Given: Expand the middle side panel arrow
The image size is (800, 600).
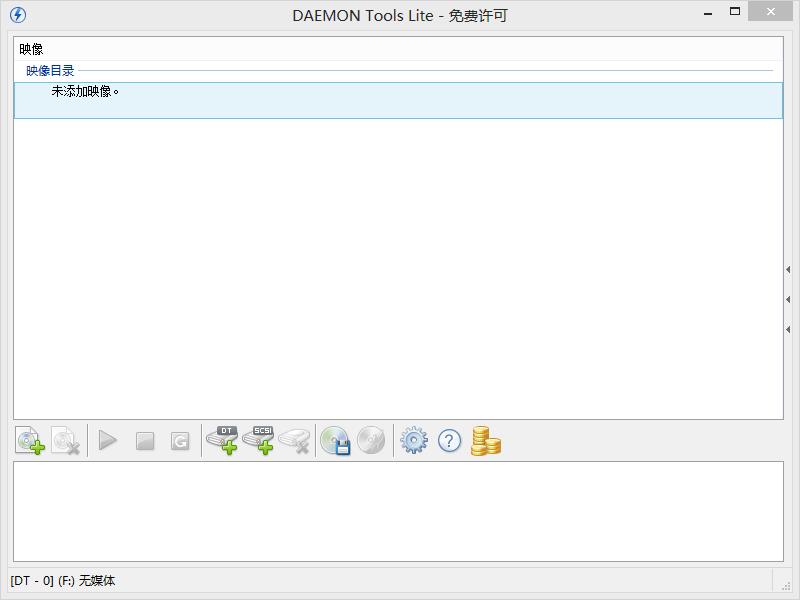Looking at the screenshot, I should (788, 299).
